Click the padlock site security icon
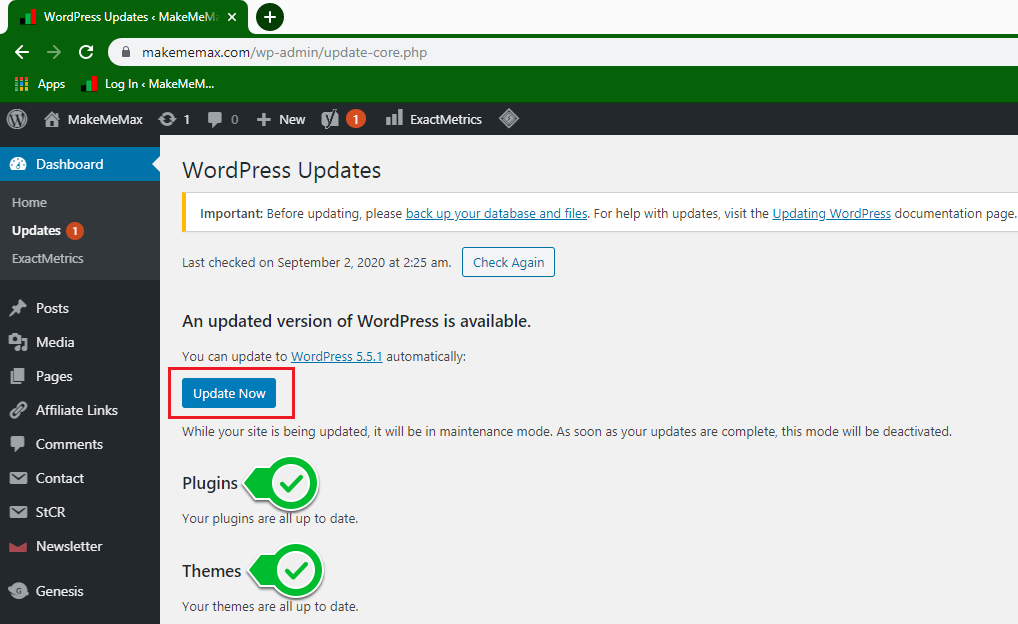The image size is (1018, 624). (127, 52)
